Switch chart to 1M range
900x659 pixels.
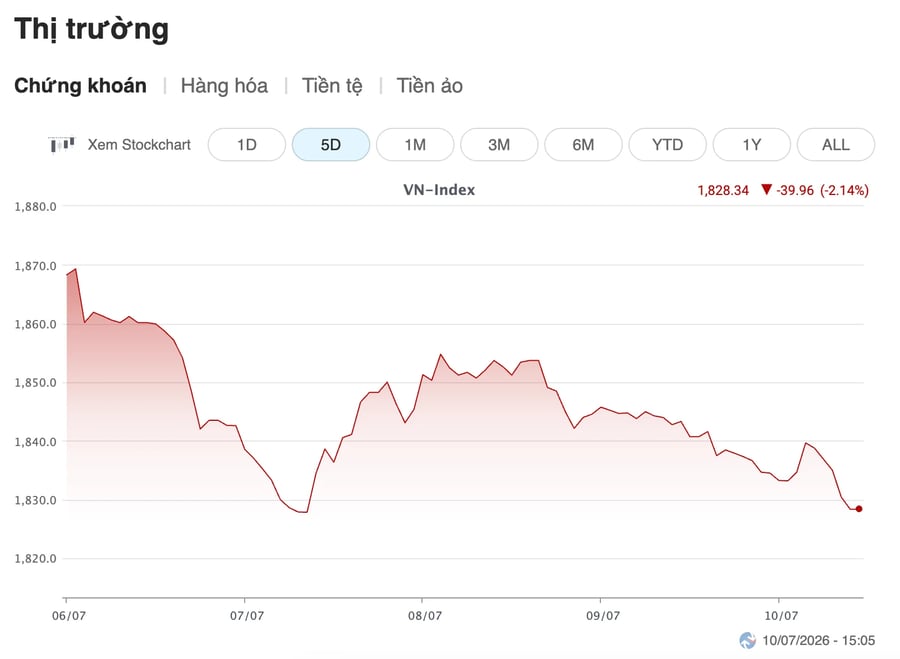point(415,145)
